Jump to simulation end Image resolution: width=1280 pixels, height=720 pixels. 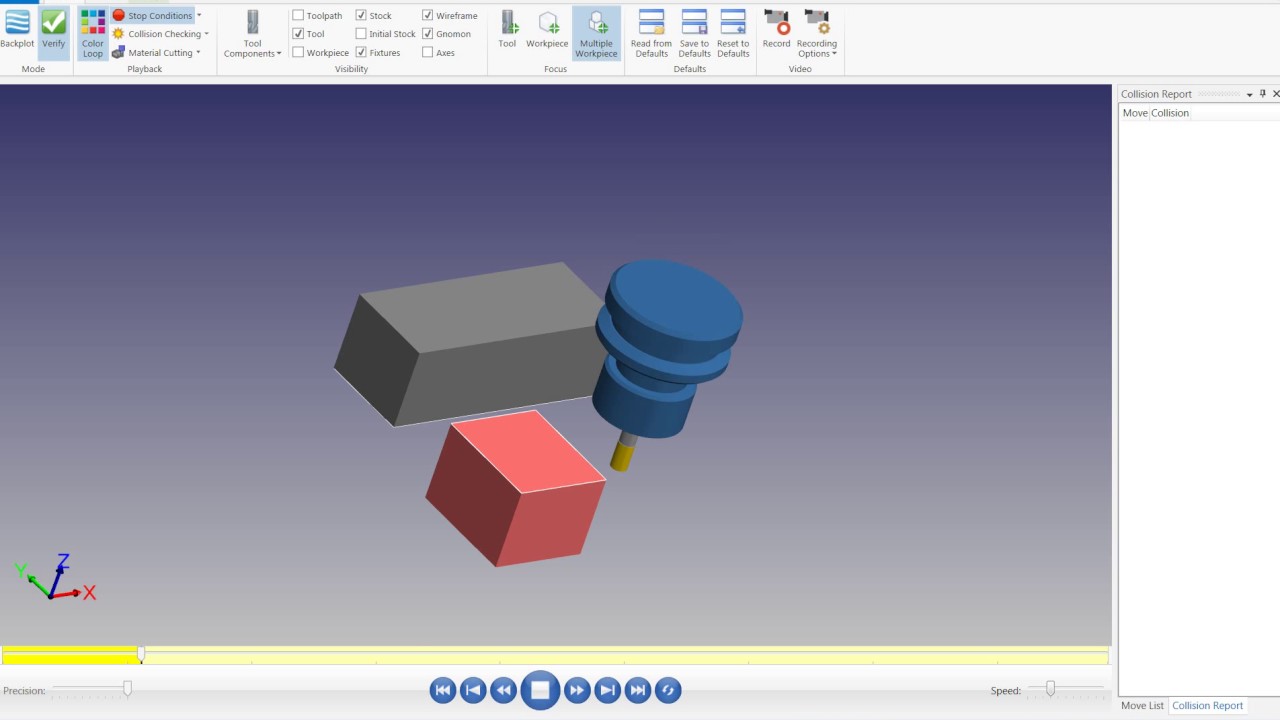[637, 690]
